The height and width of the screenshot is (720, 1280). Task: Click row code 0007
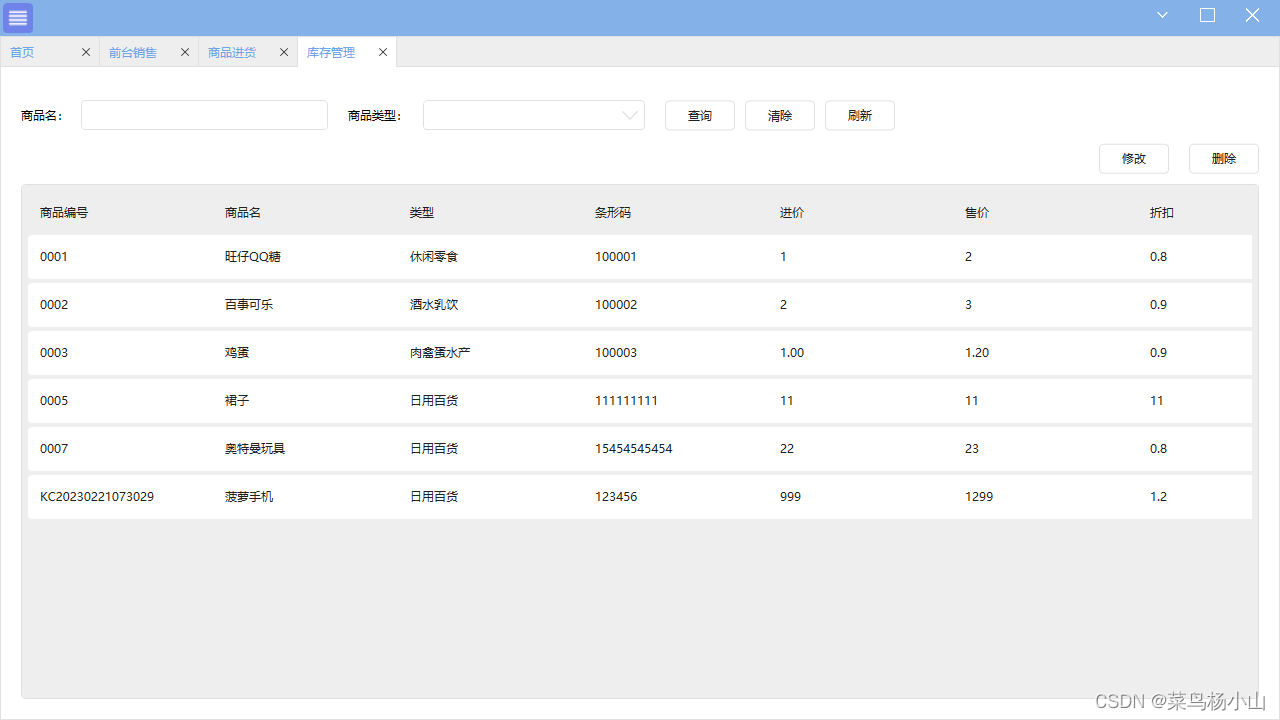[54, 449]
